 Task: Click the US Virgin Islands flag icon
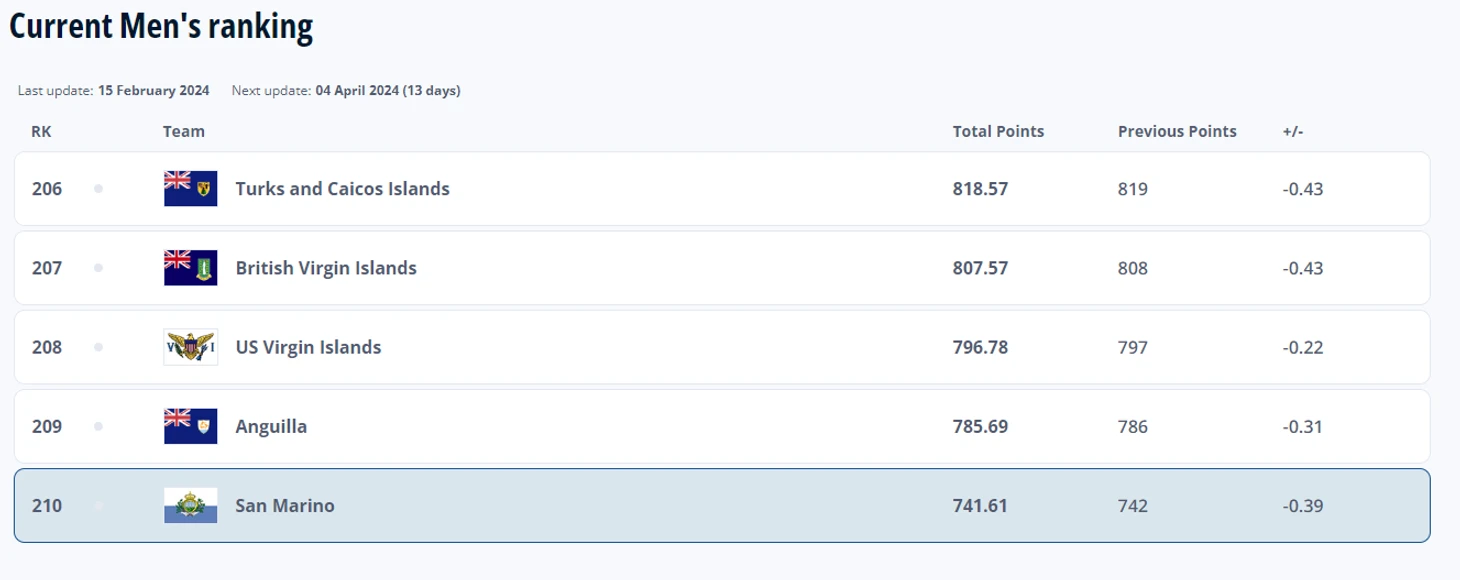point(190,347)
